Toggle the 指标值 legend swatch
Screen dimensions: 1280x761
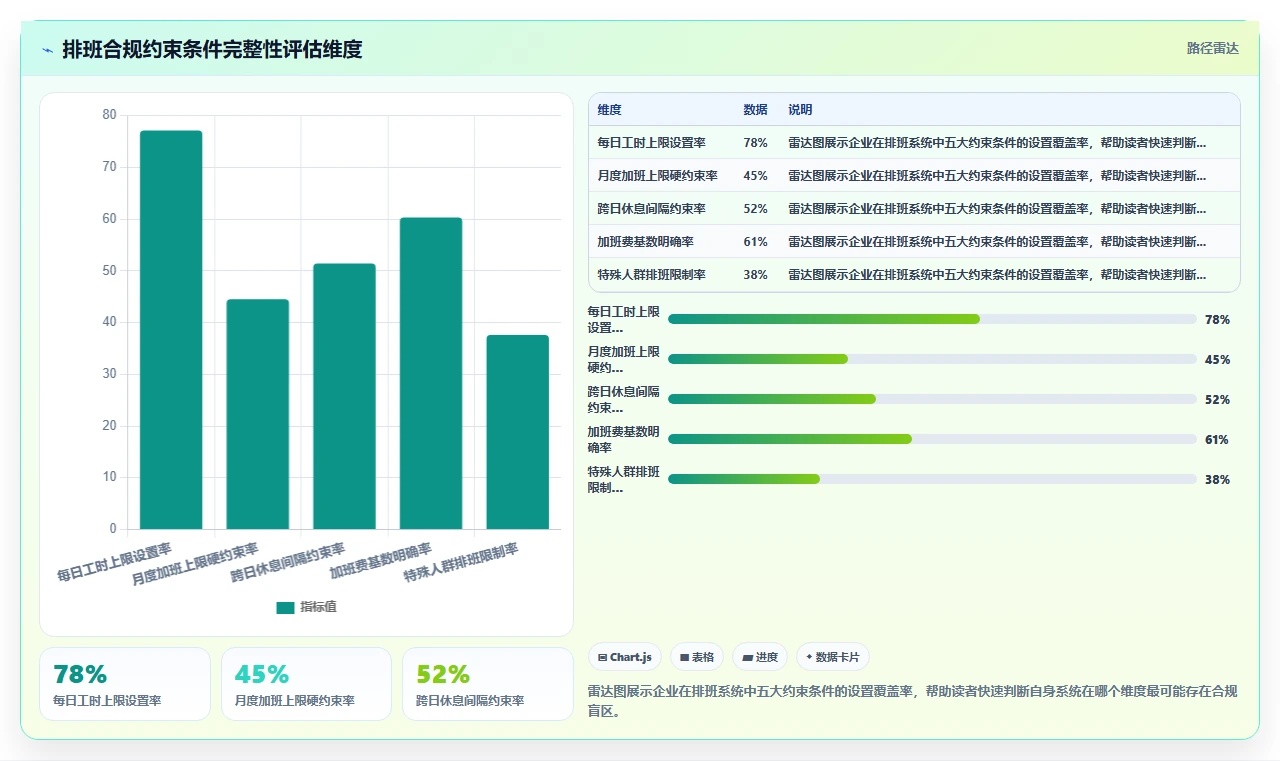pos(286,607)
